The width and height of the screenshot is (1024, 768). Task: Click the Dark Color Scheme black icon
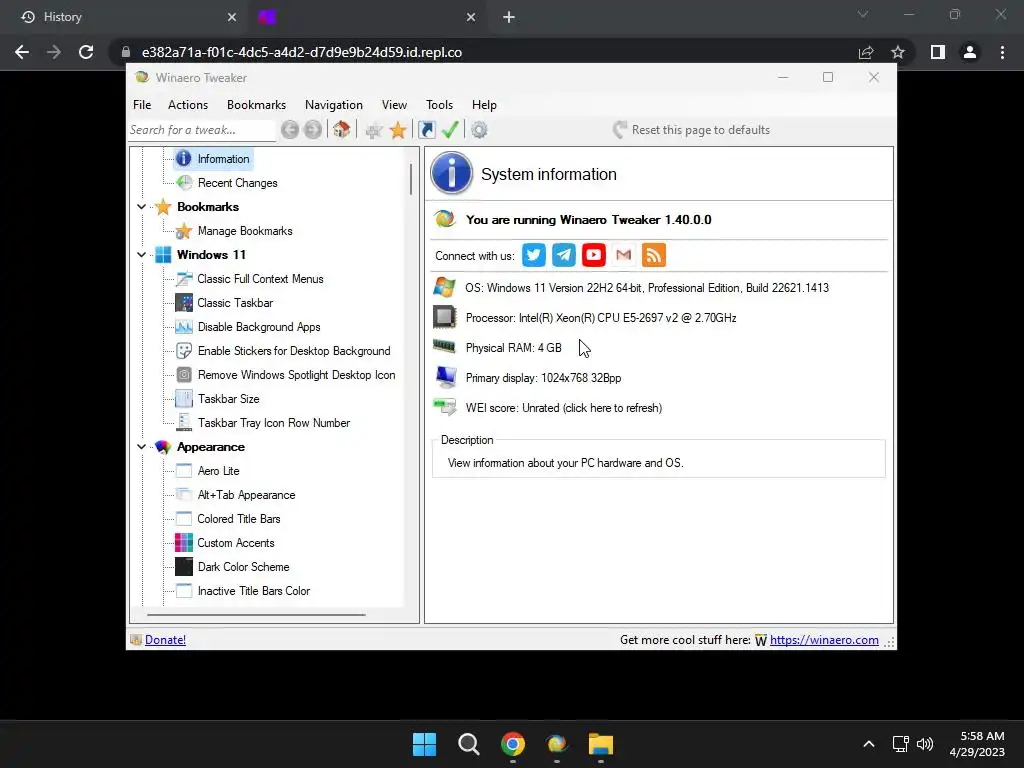184,567
